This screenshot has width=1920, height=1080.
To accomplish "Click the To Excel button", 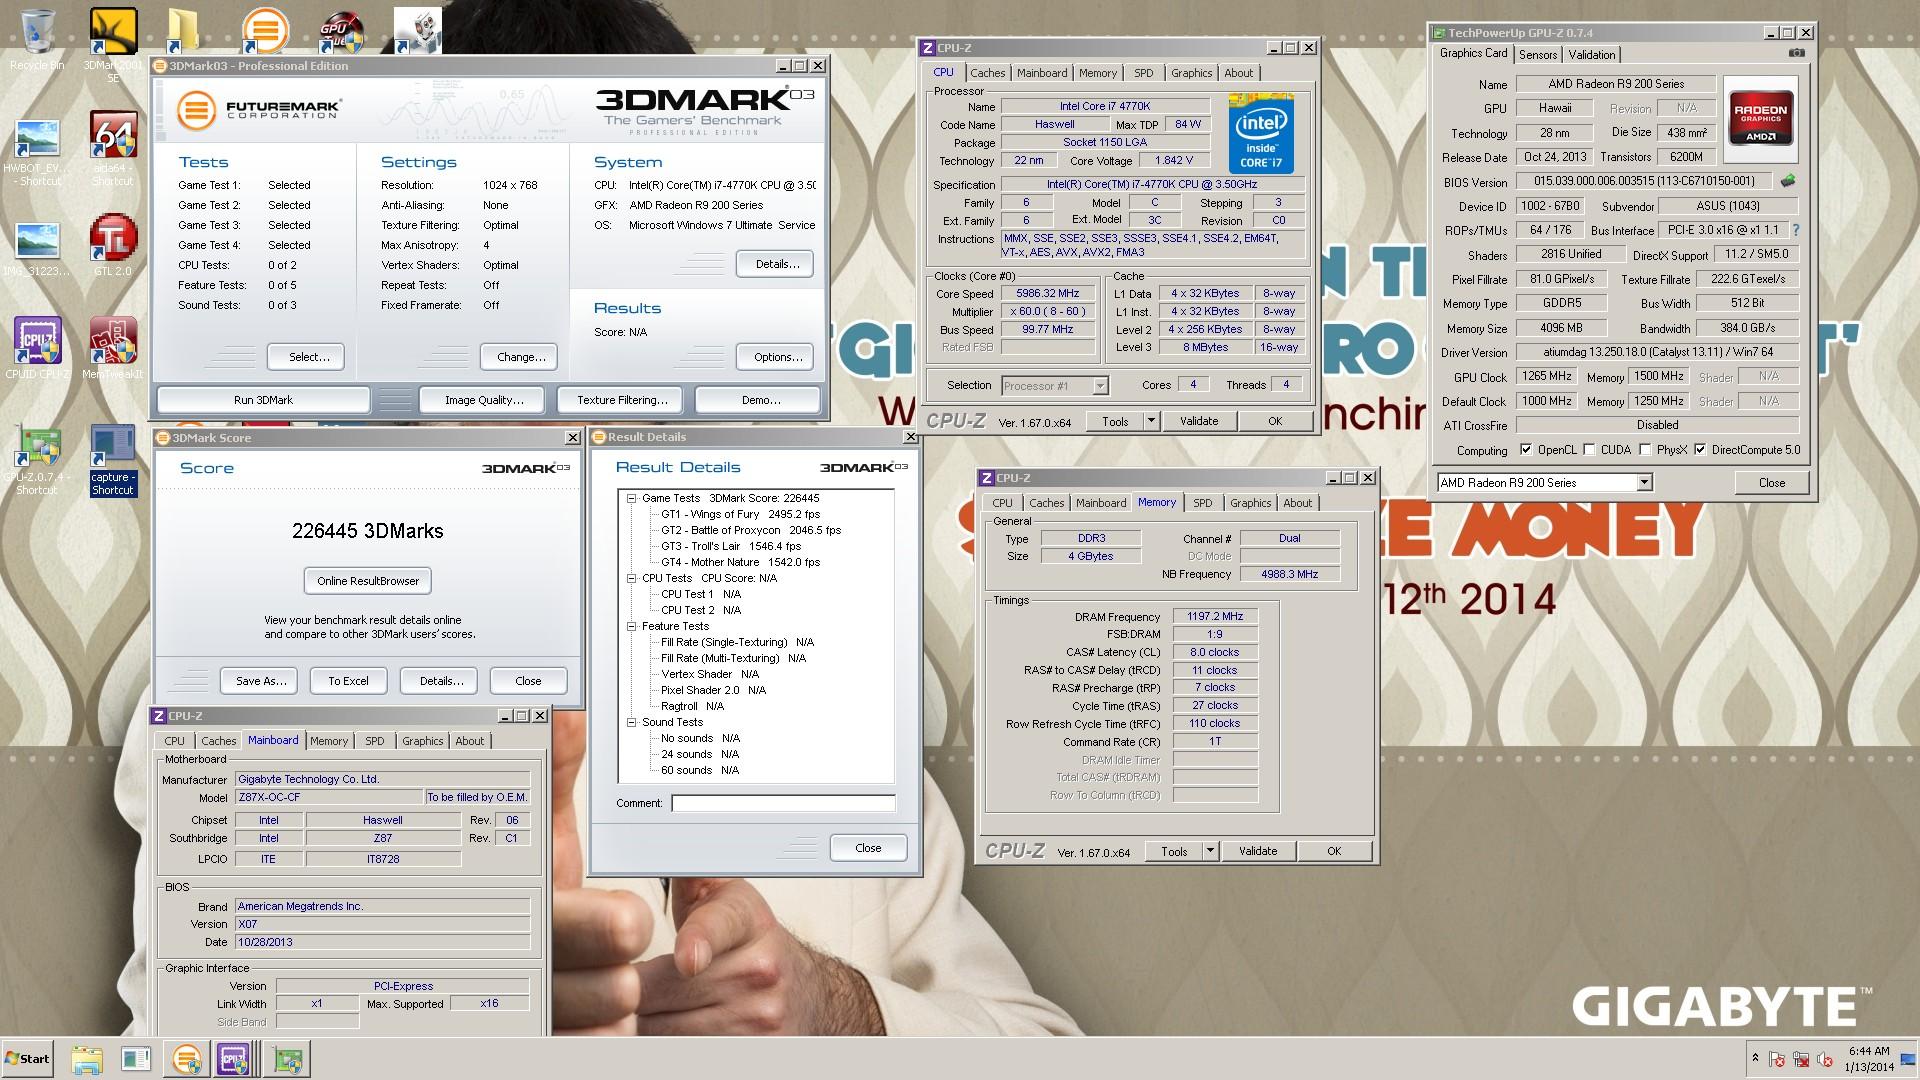I will point(348,681).
